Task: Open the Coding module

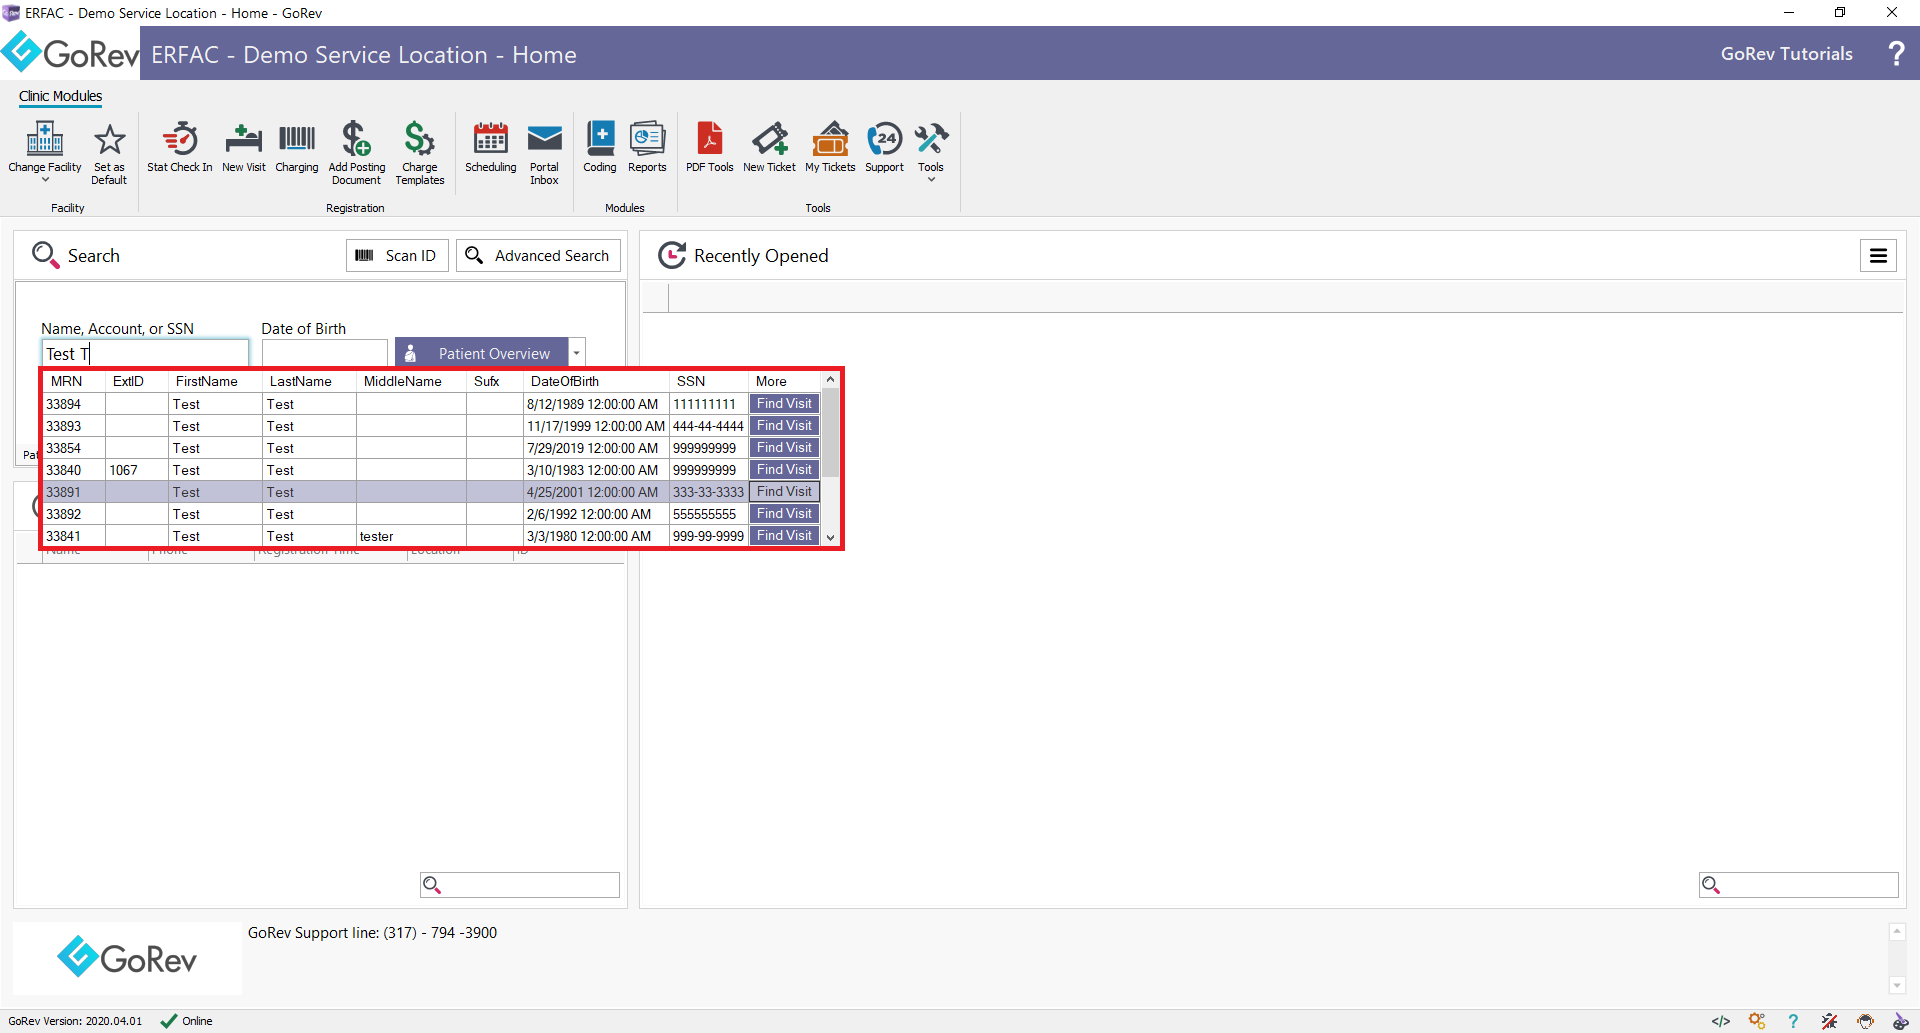Action: 600,147
